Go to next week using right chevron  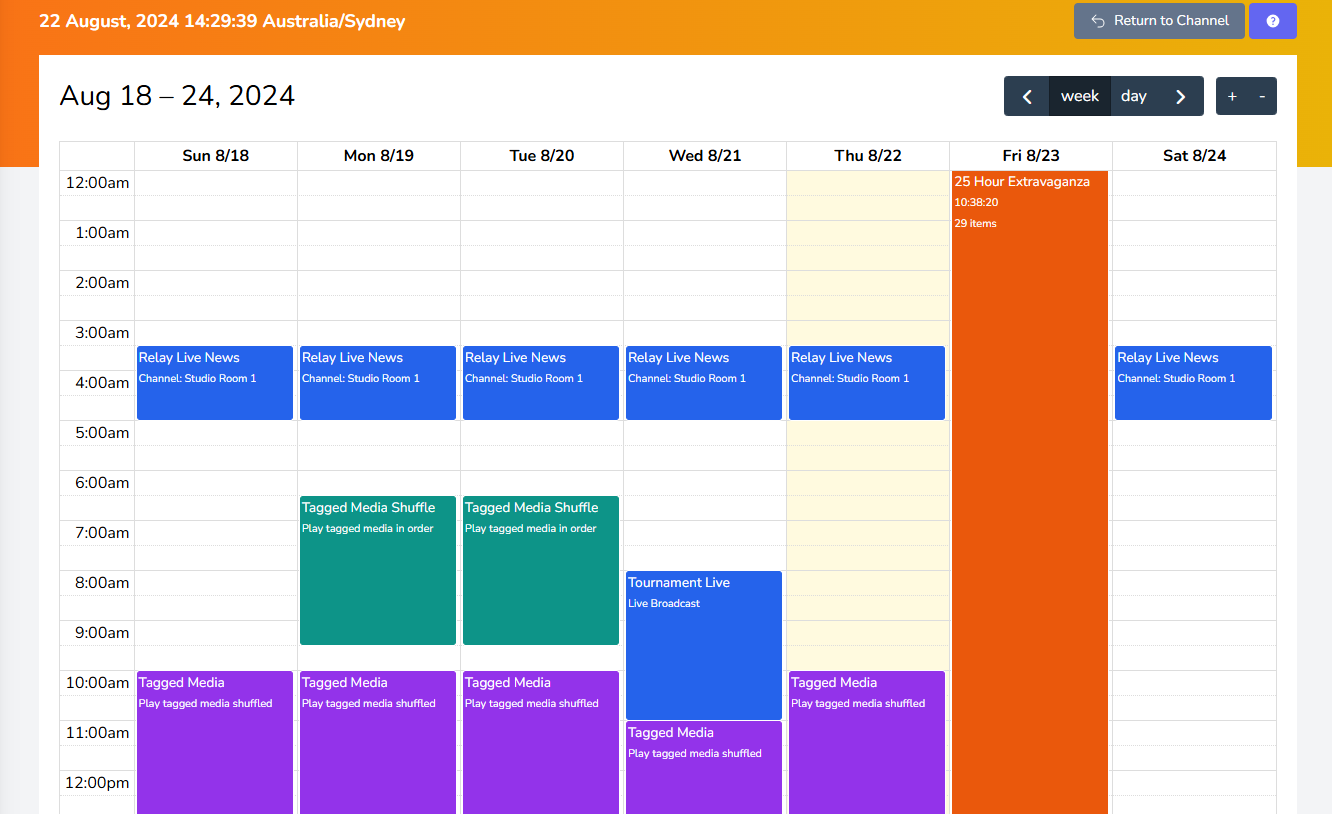point(1180,96)
